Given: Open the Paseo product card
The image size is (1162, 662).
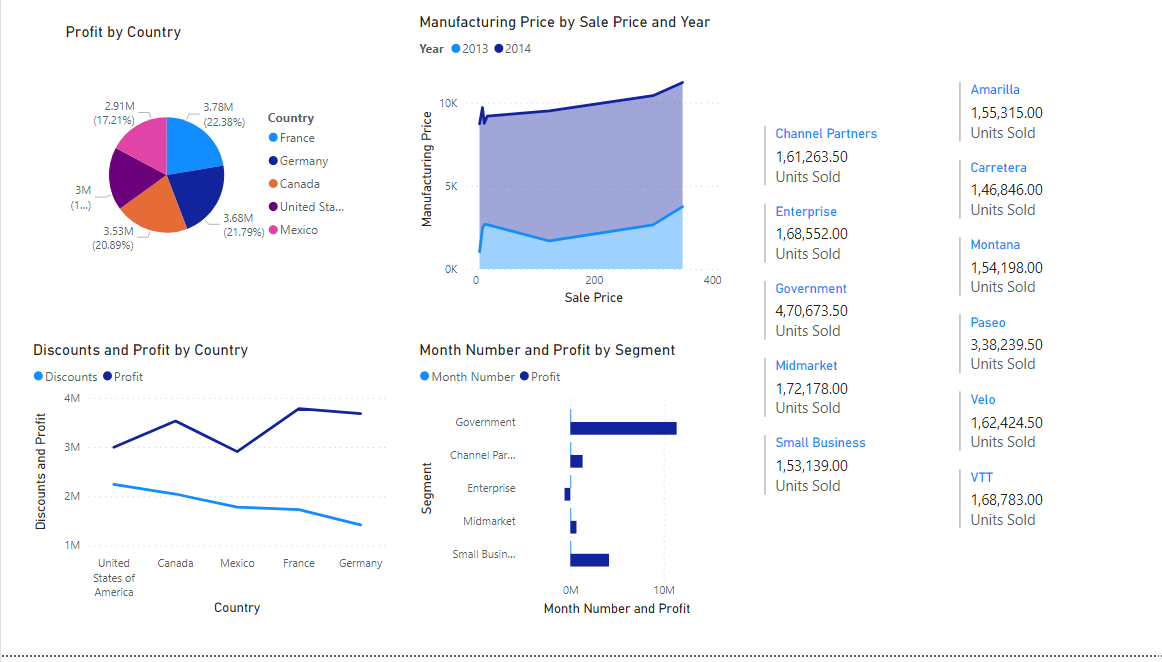Looking at the screenshot, I should pyautogui.click(x=988, y=322).
